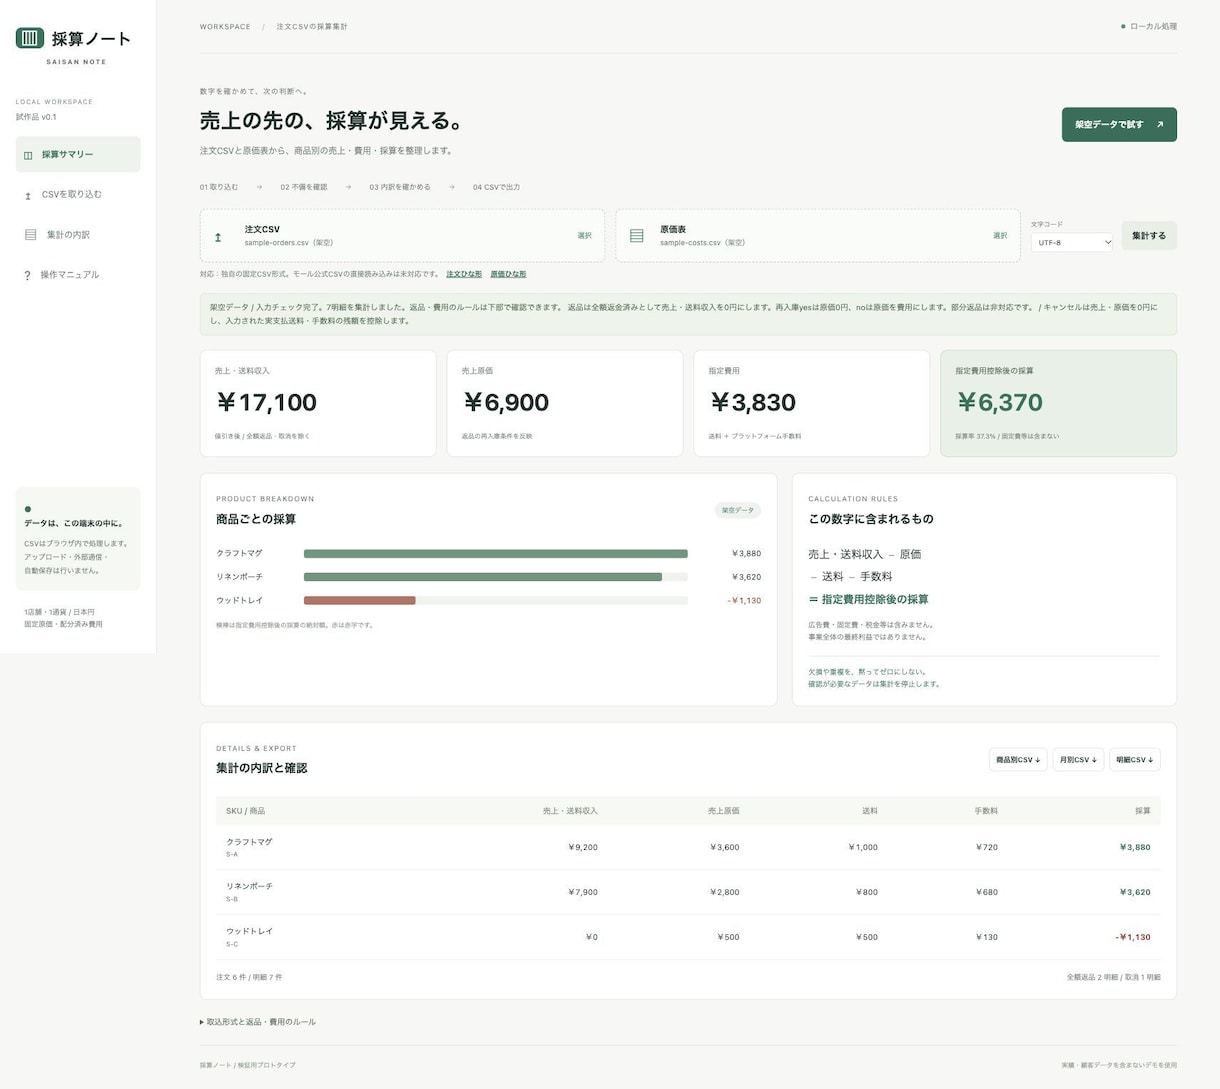Click step 03 内訳を確かめる
The width and height of the screenshot is (1220, 1089).
coord(400,187)
